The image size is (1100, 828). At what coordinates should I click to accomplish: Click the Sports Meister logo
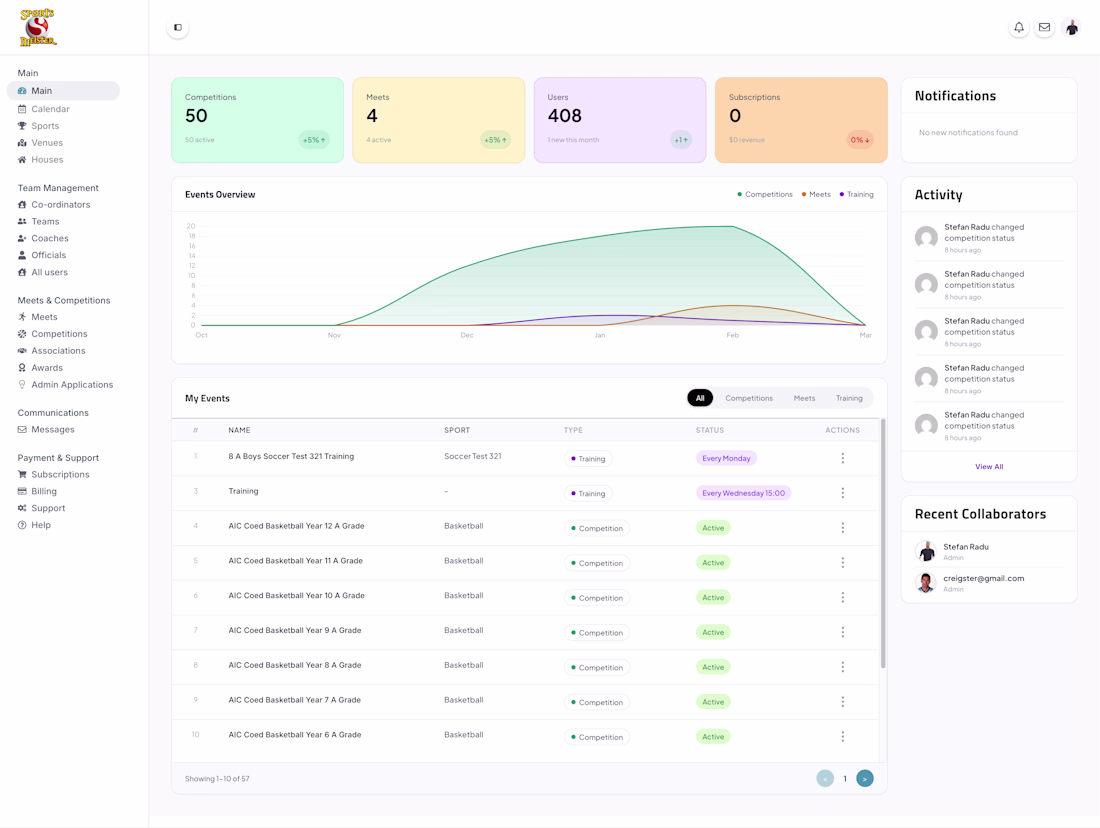pos(38,27)
